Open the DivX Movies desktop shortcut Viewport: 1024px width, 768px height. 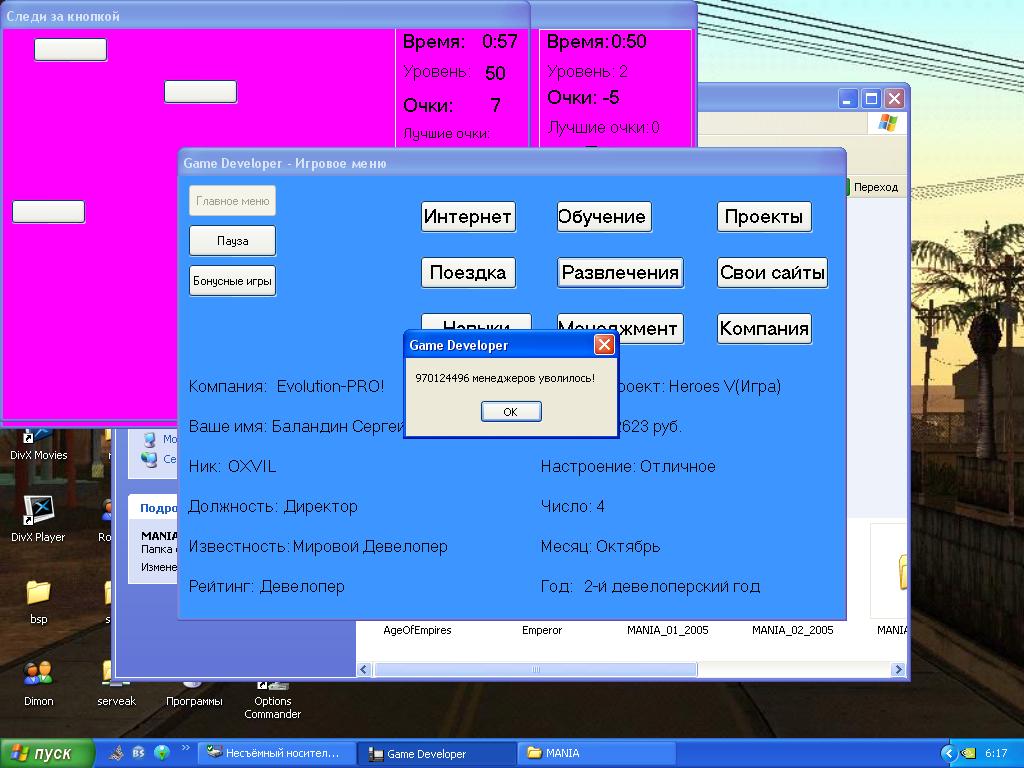pos(39,444)
